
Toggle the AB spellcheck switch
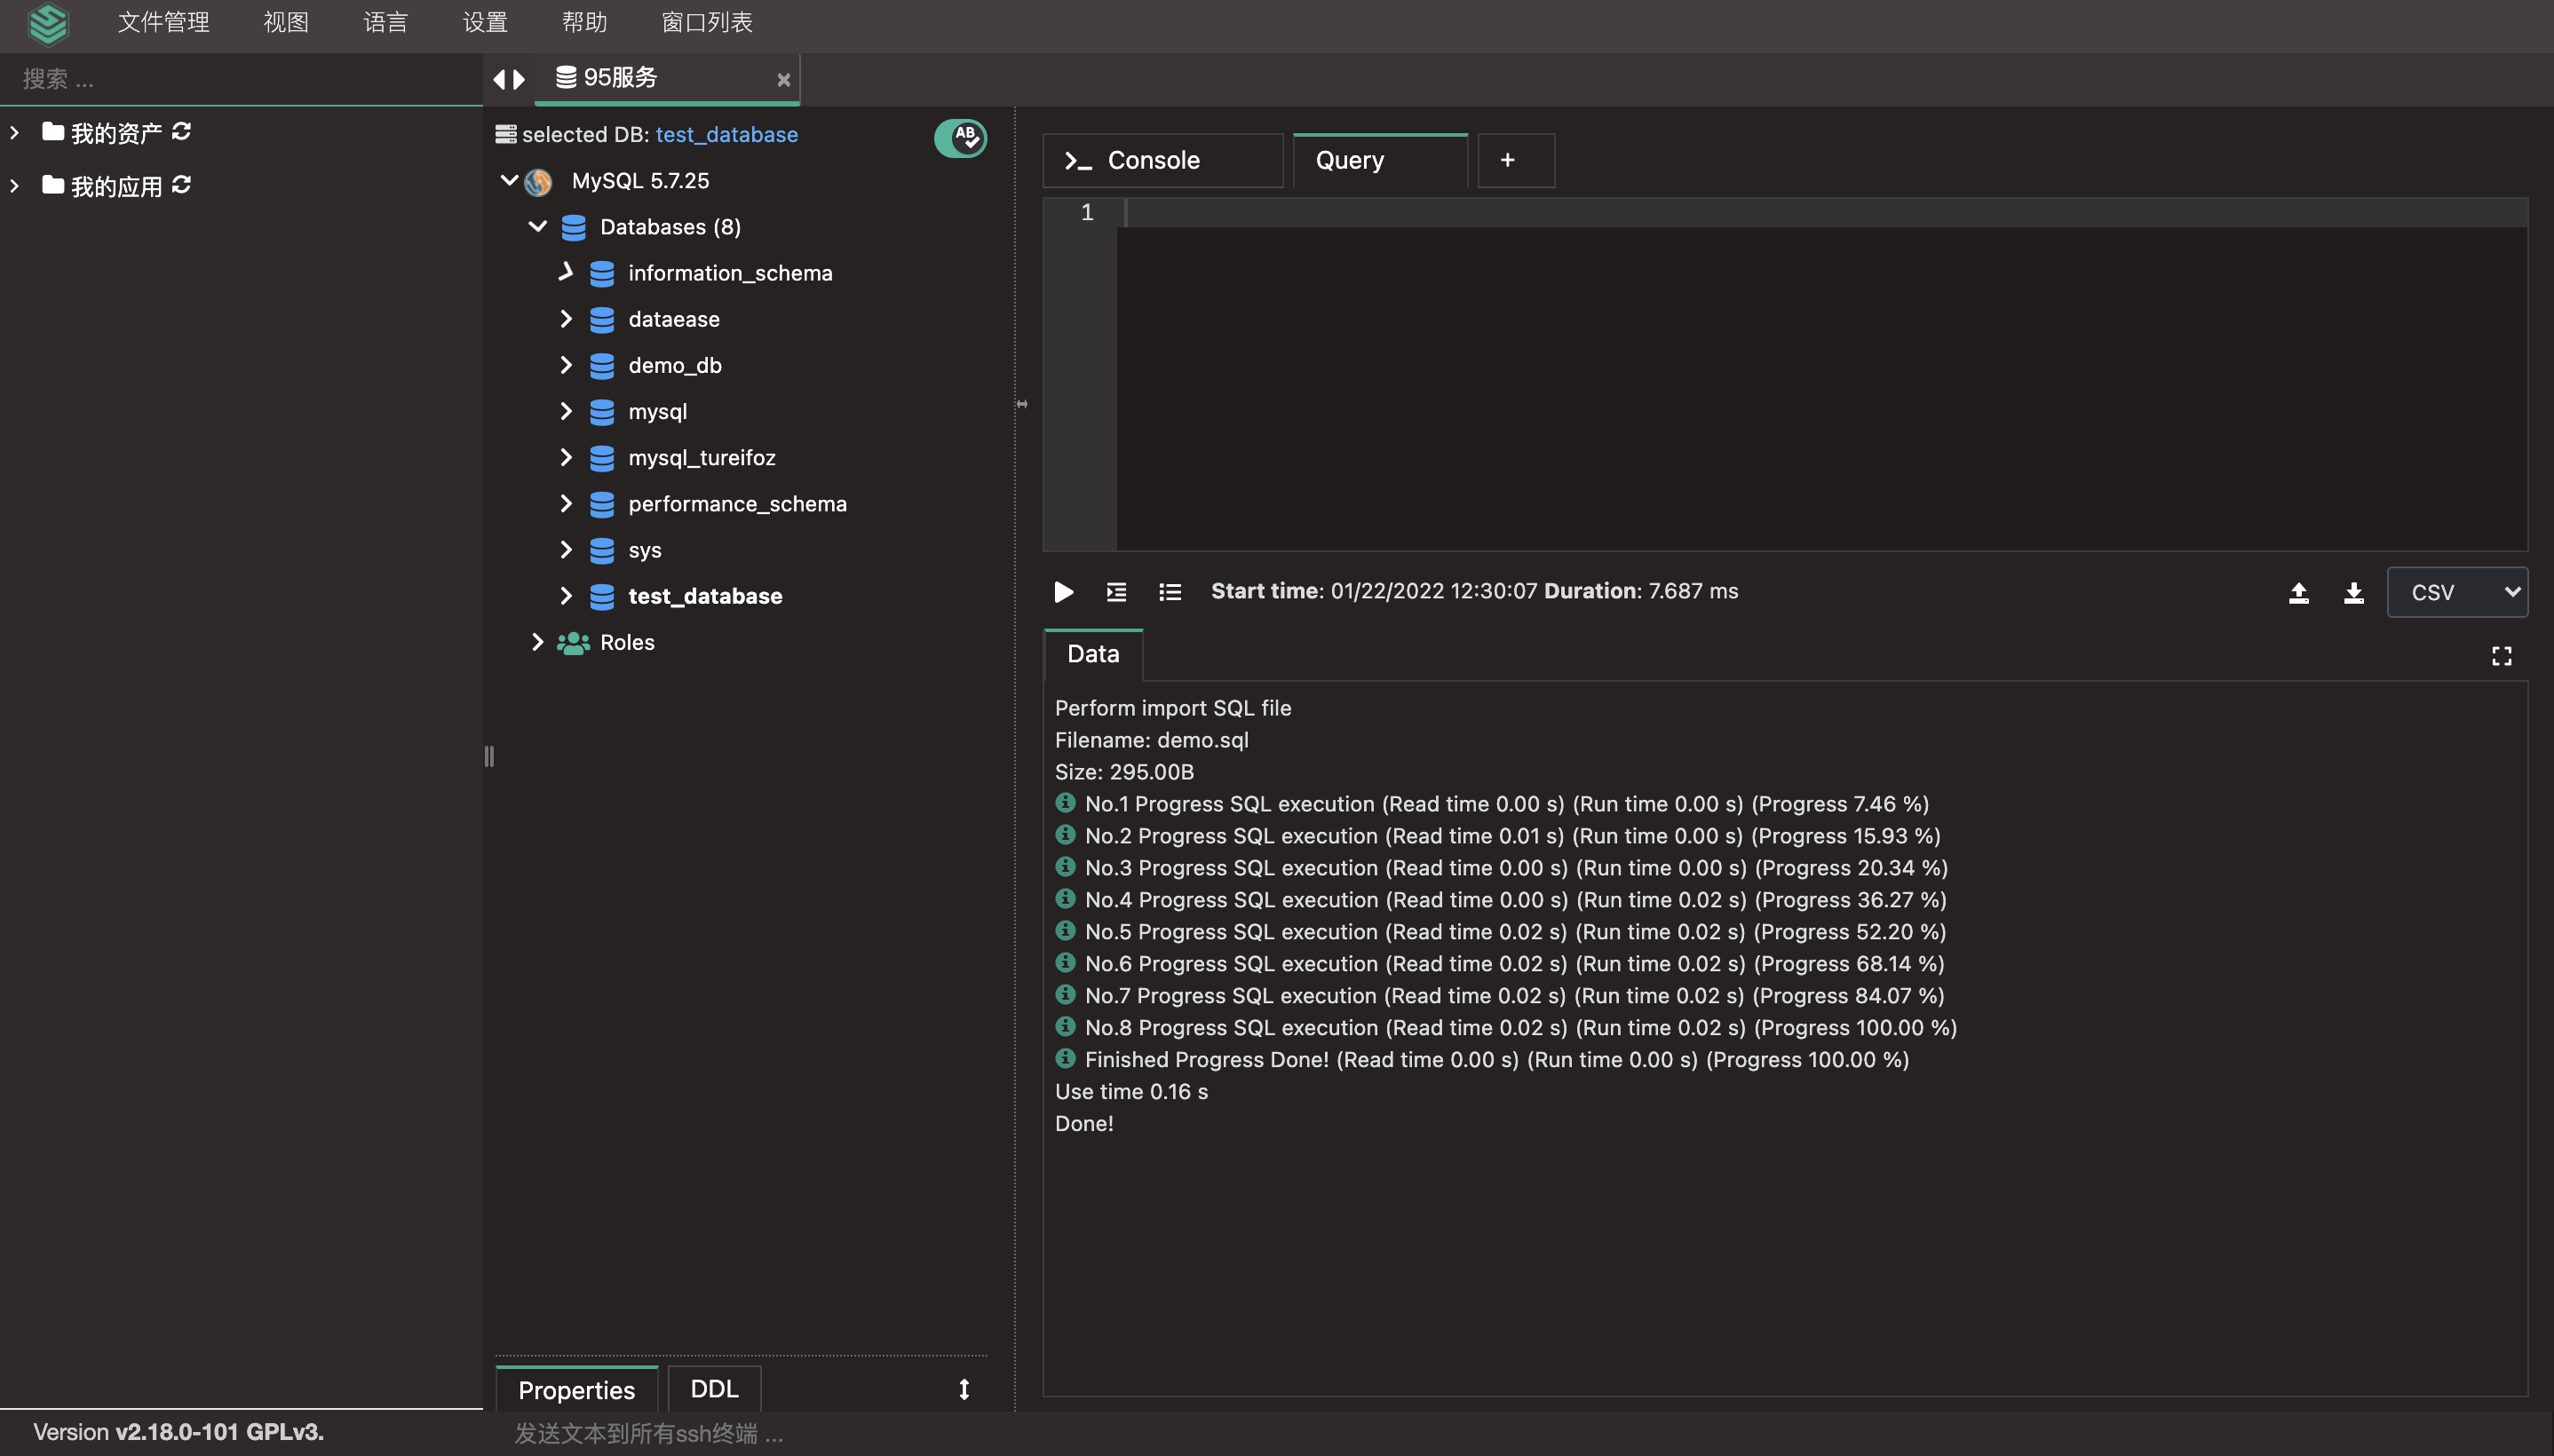pyautogui.click(x=960, y=138)
